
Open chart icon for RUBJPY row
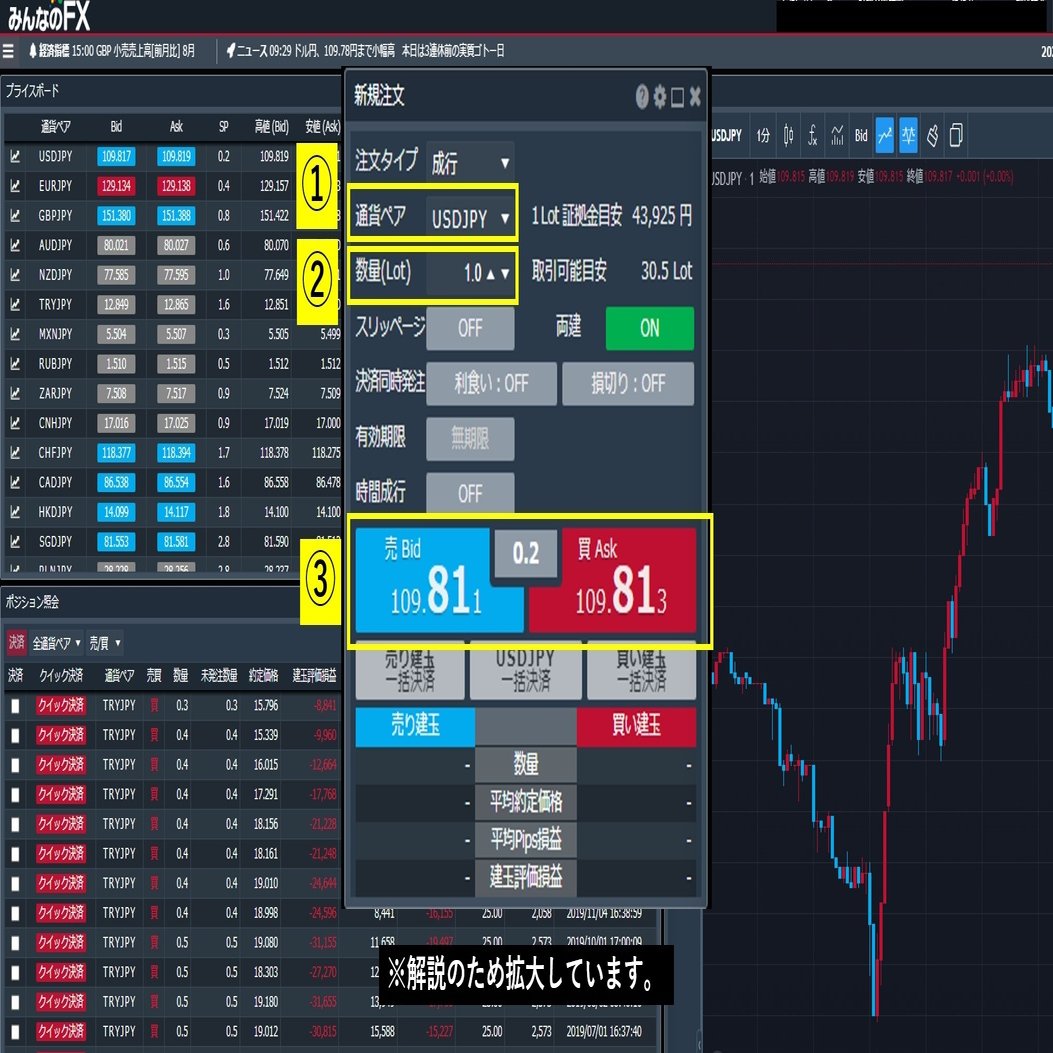pos(15,364)
